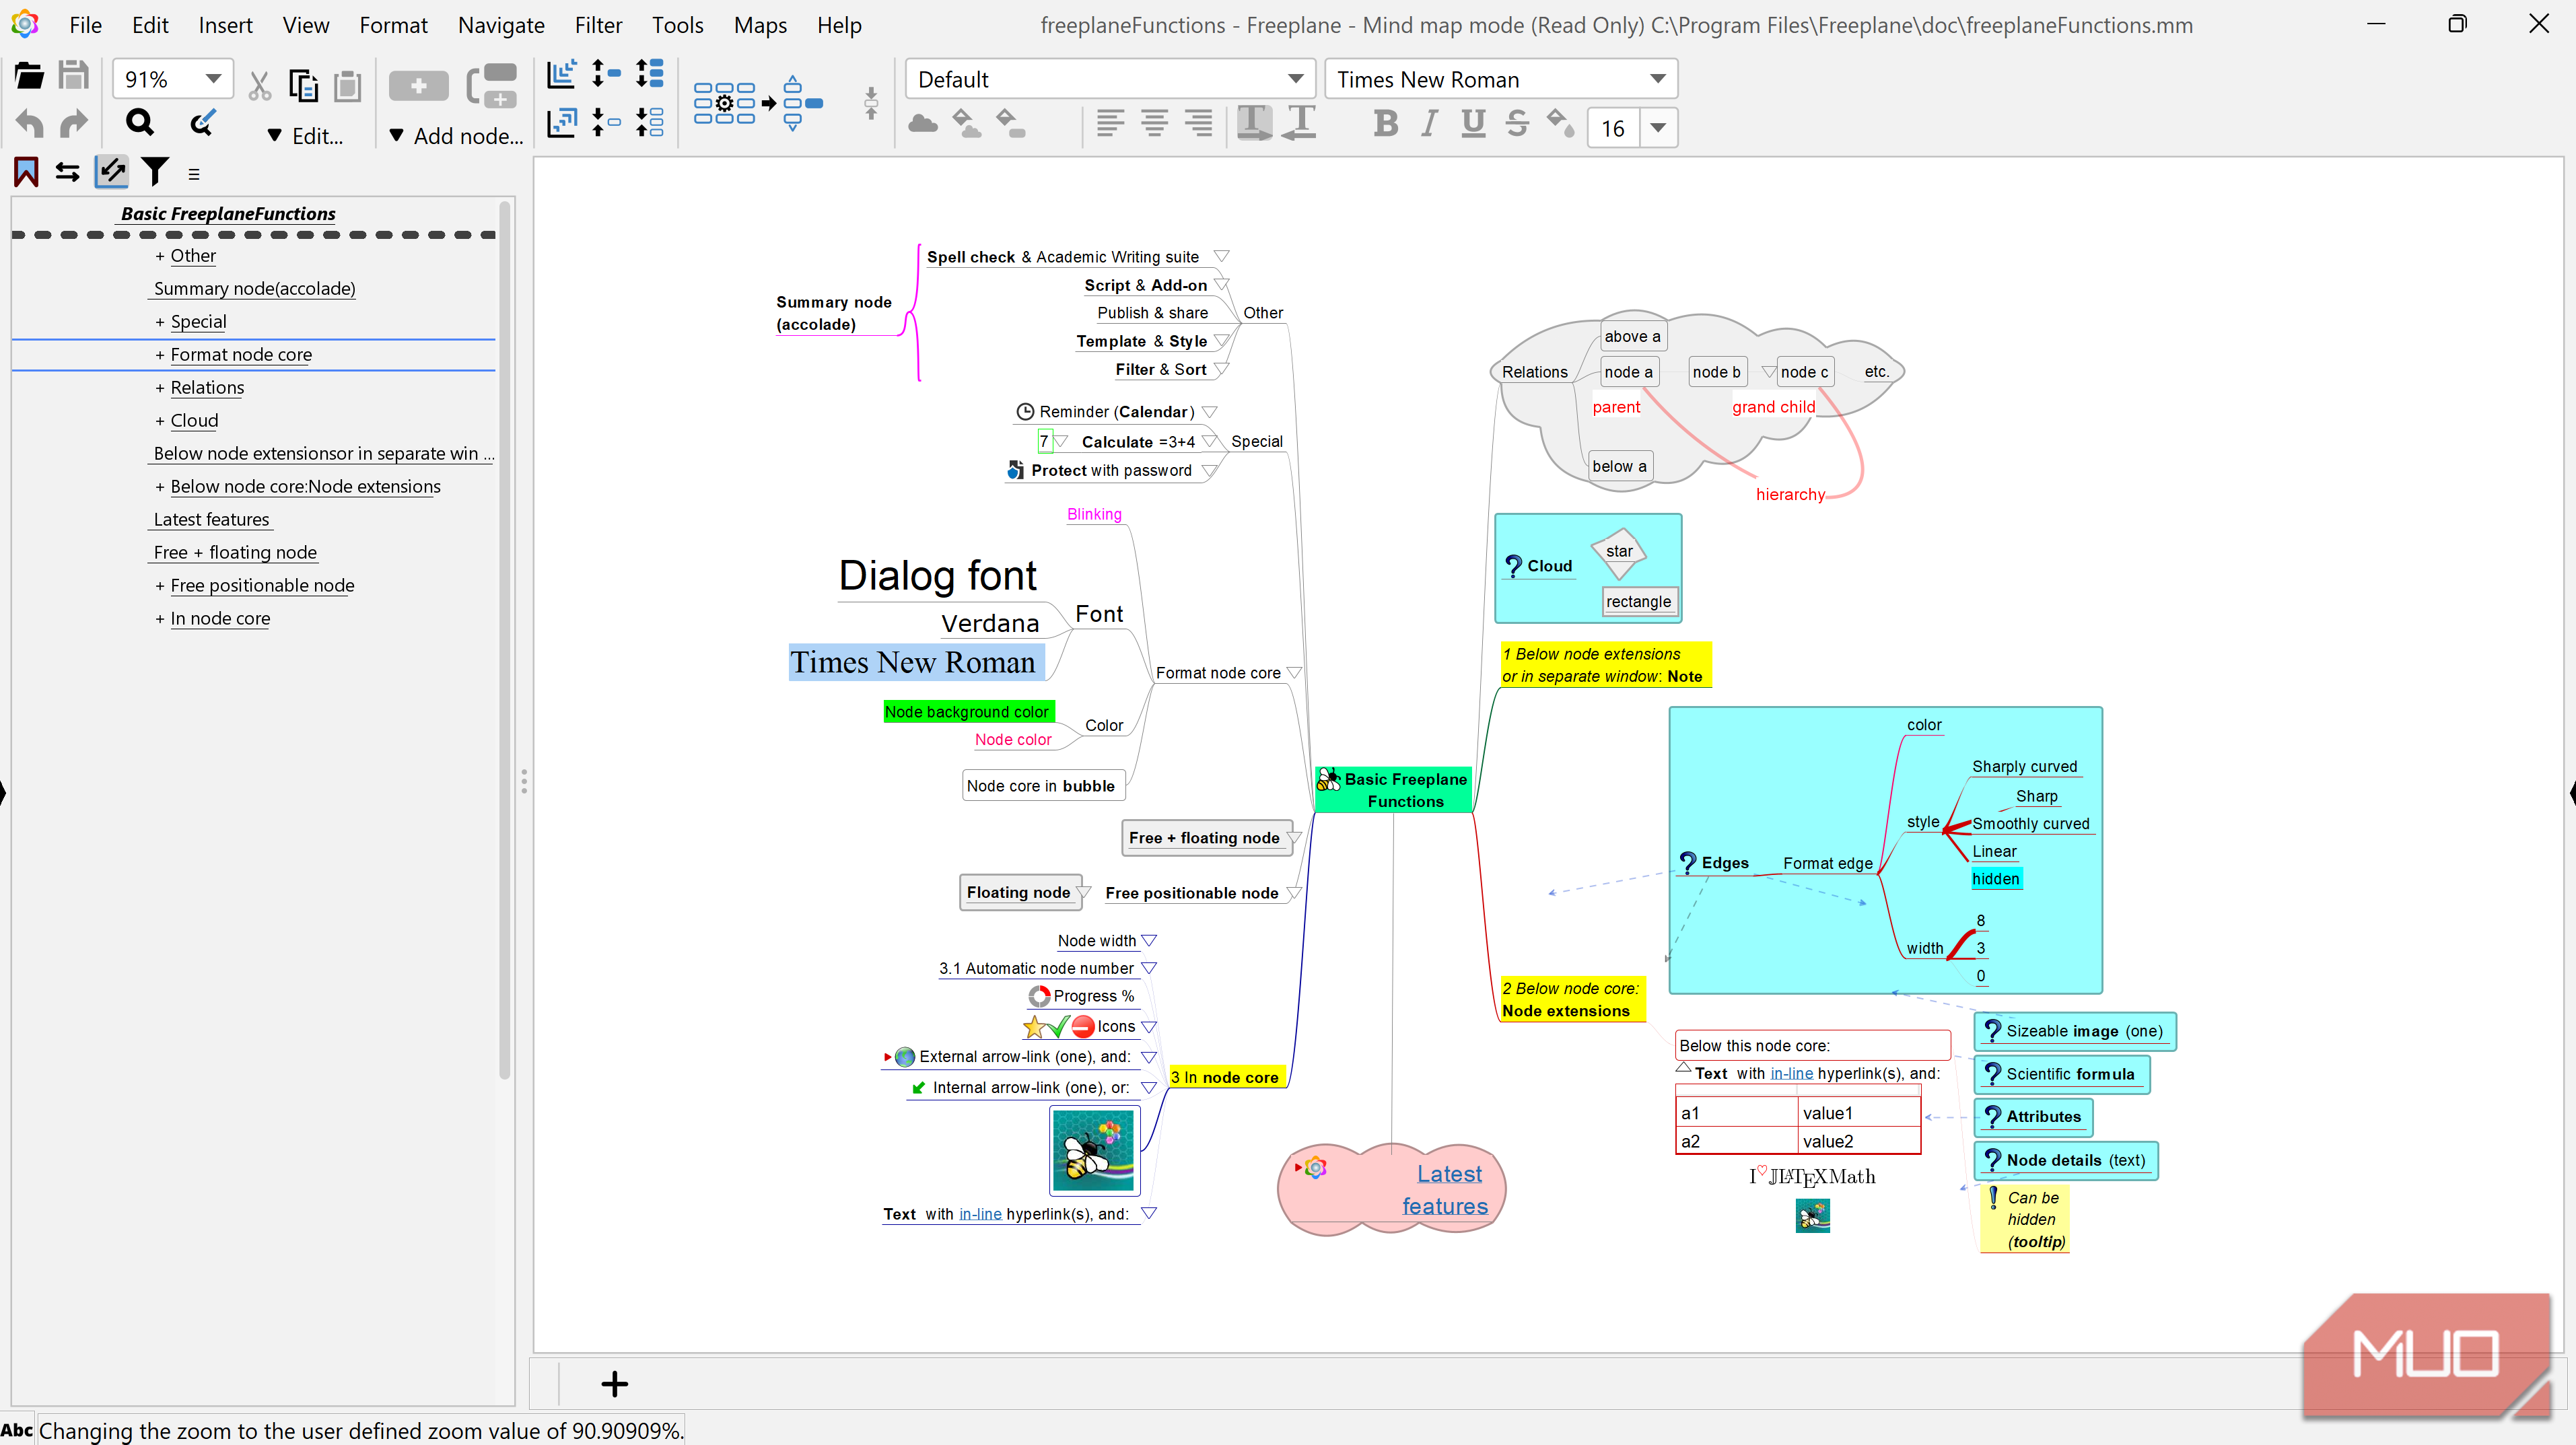Open the font size 16 dropdown arrow
2576x1445 pixels.
[x=1658, y=128]
